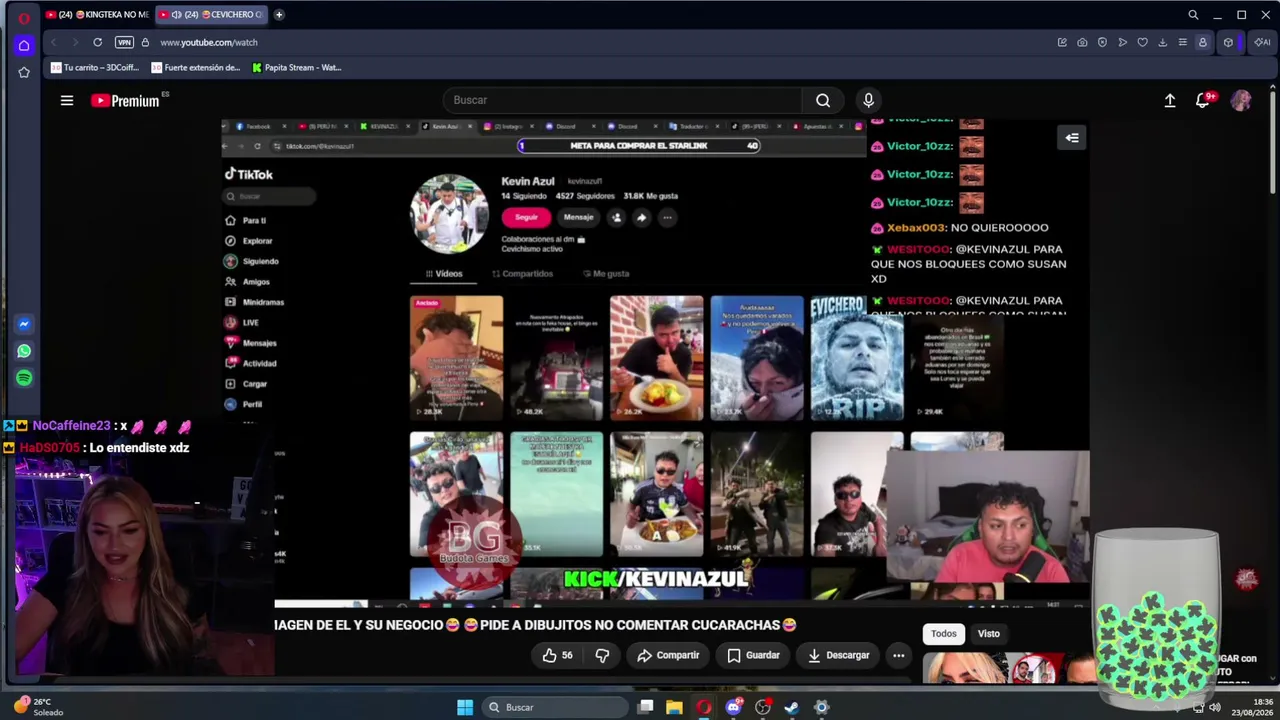The width and height of the screenshot is (1280, 720).
Task: Open Steam from the taskbar
Action: coord(791,707)
